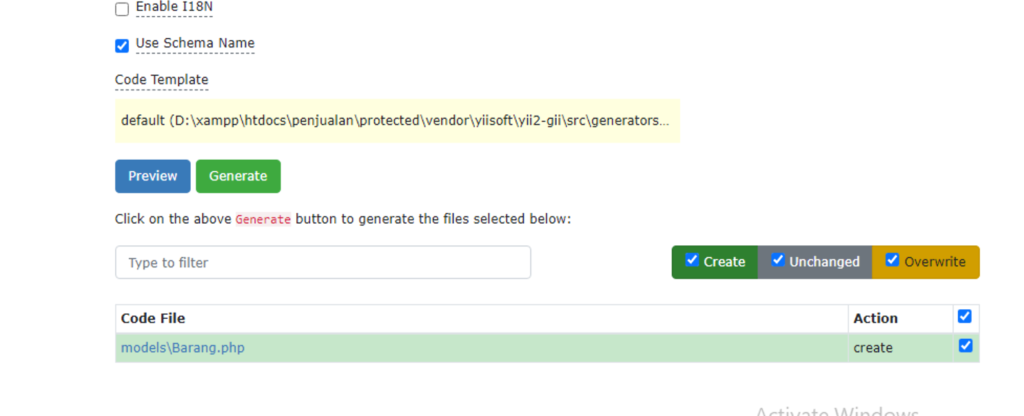1024x416 pixels.
Task: Click the Code Template label
Action: [162, 80]
